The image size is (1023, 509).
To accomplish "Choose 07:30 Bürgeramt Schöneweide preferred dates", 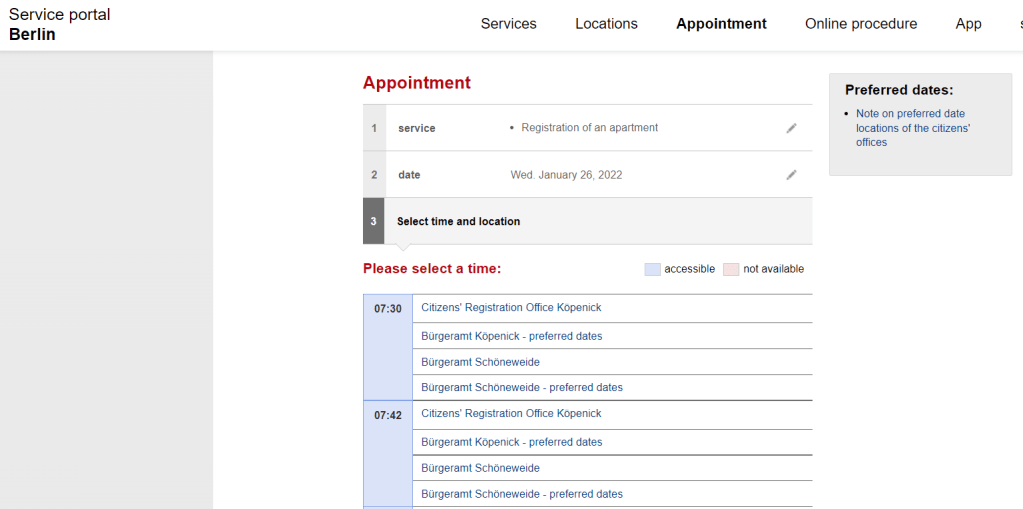I will 521,388.
